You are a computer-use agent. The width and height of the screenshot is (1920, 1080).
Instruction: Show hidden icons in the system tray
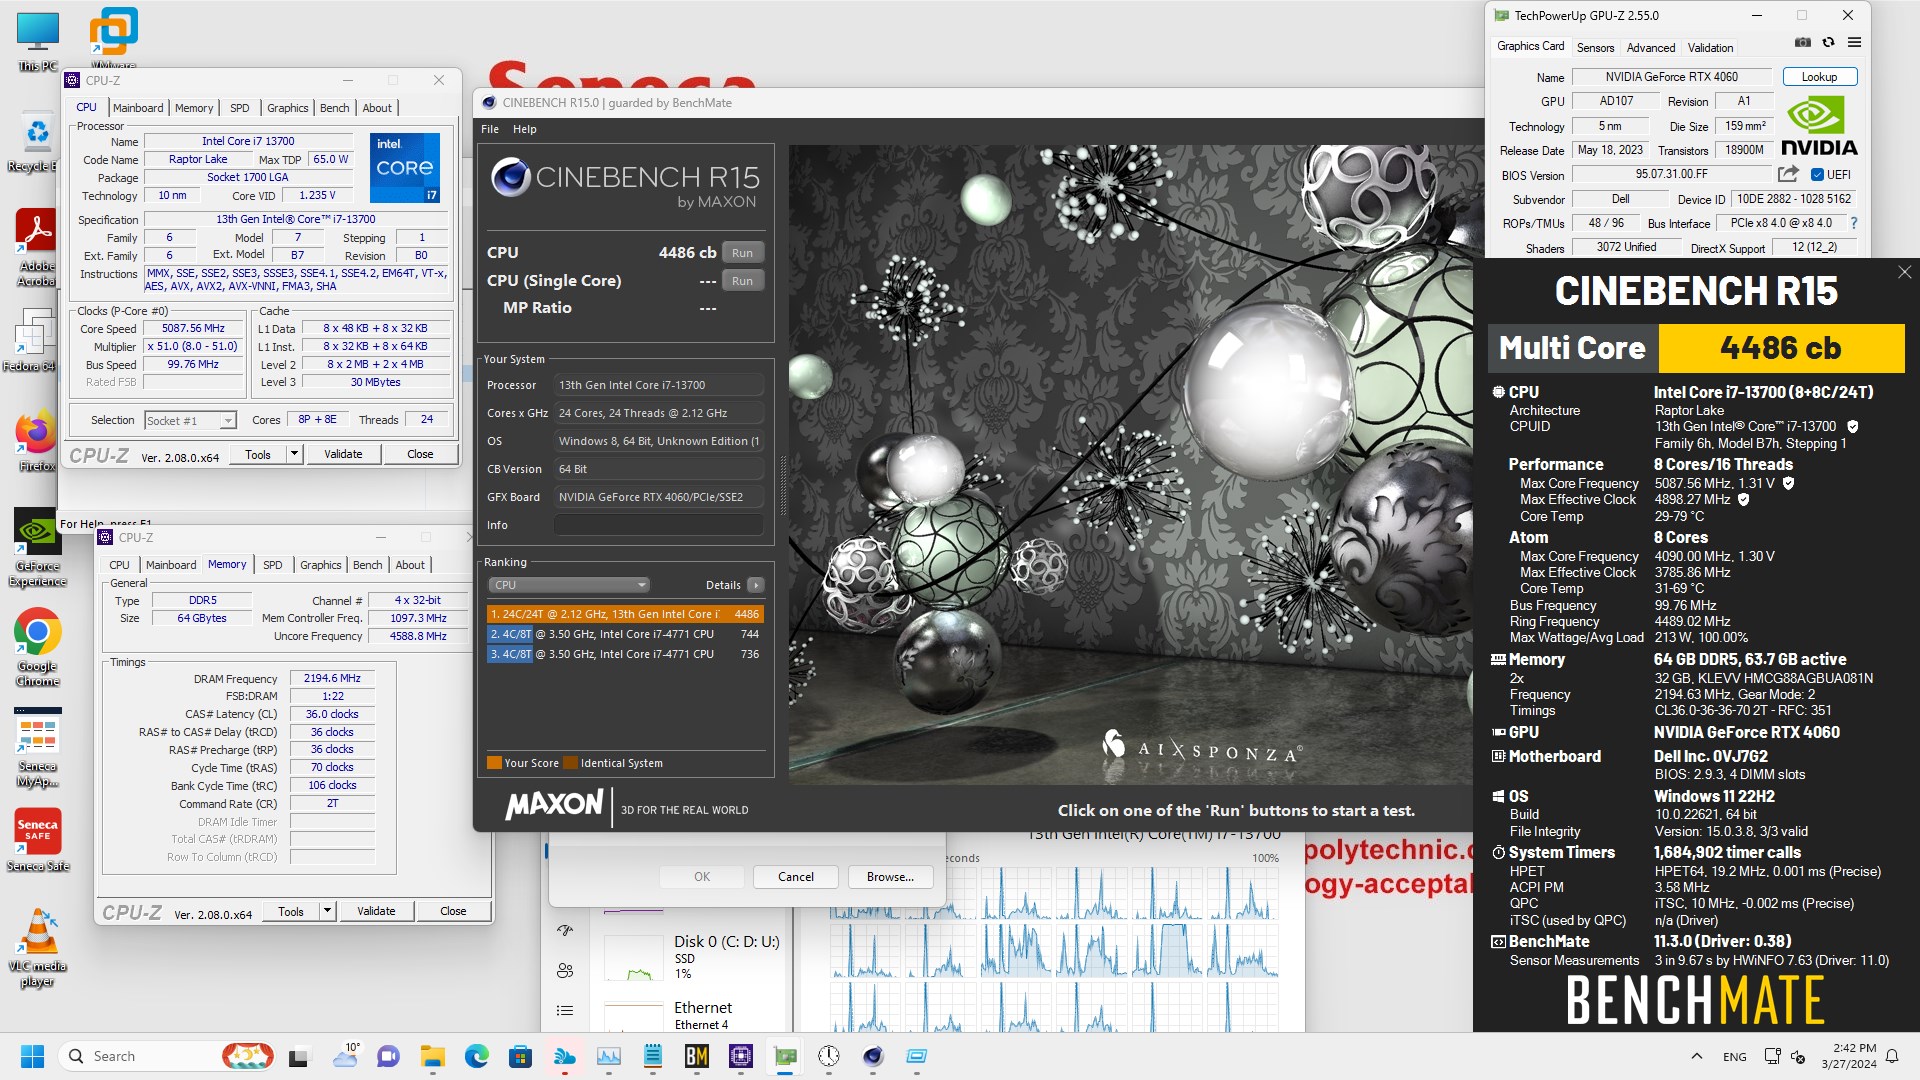(1697, 1056)
